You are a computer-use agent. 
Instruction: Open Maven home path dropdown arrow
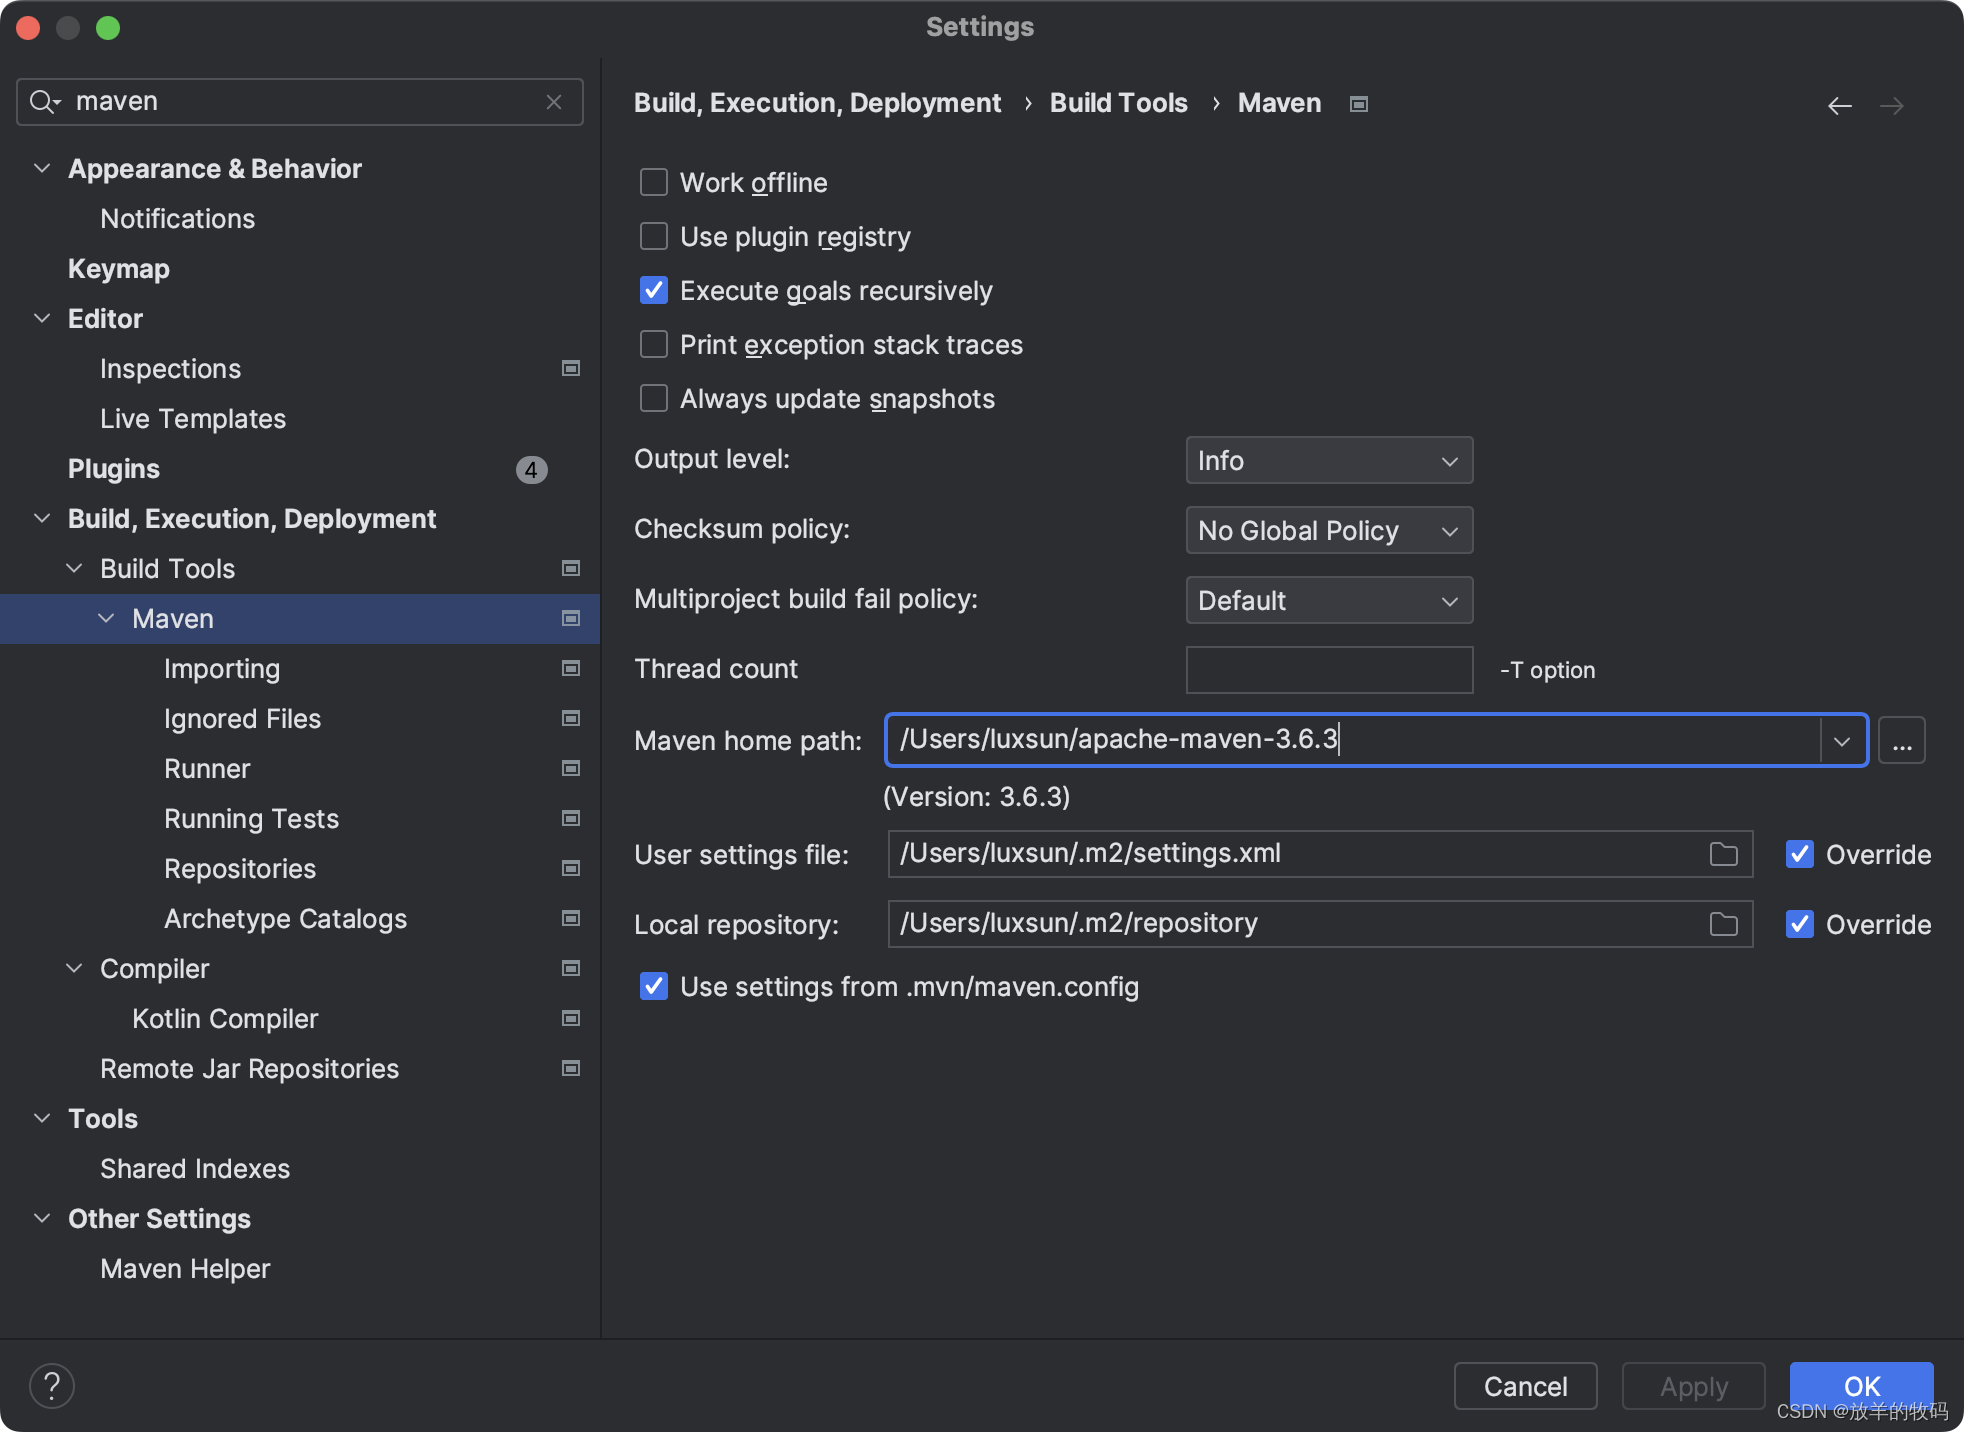(x=1842, y=741)
